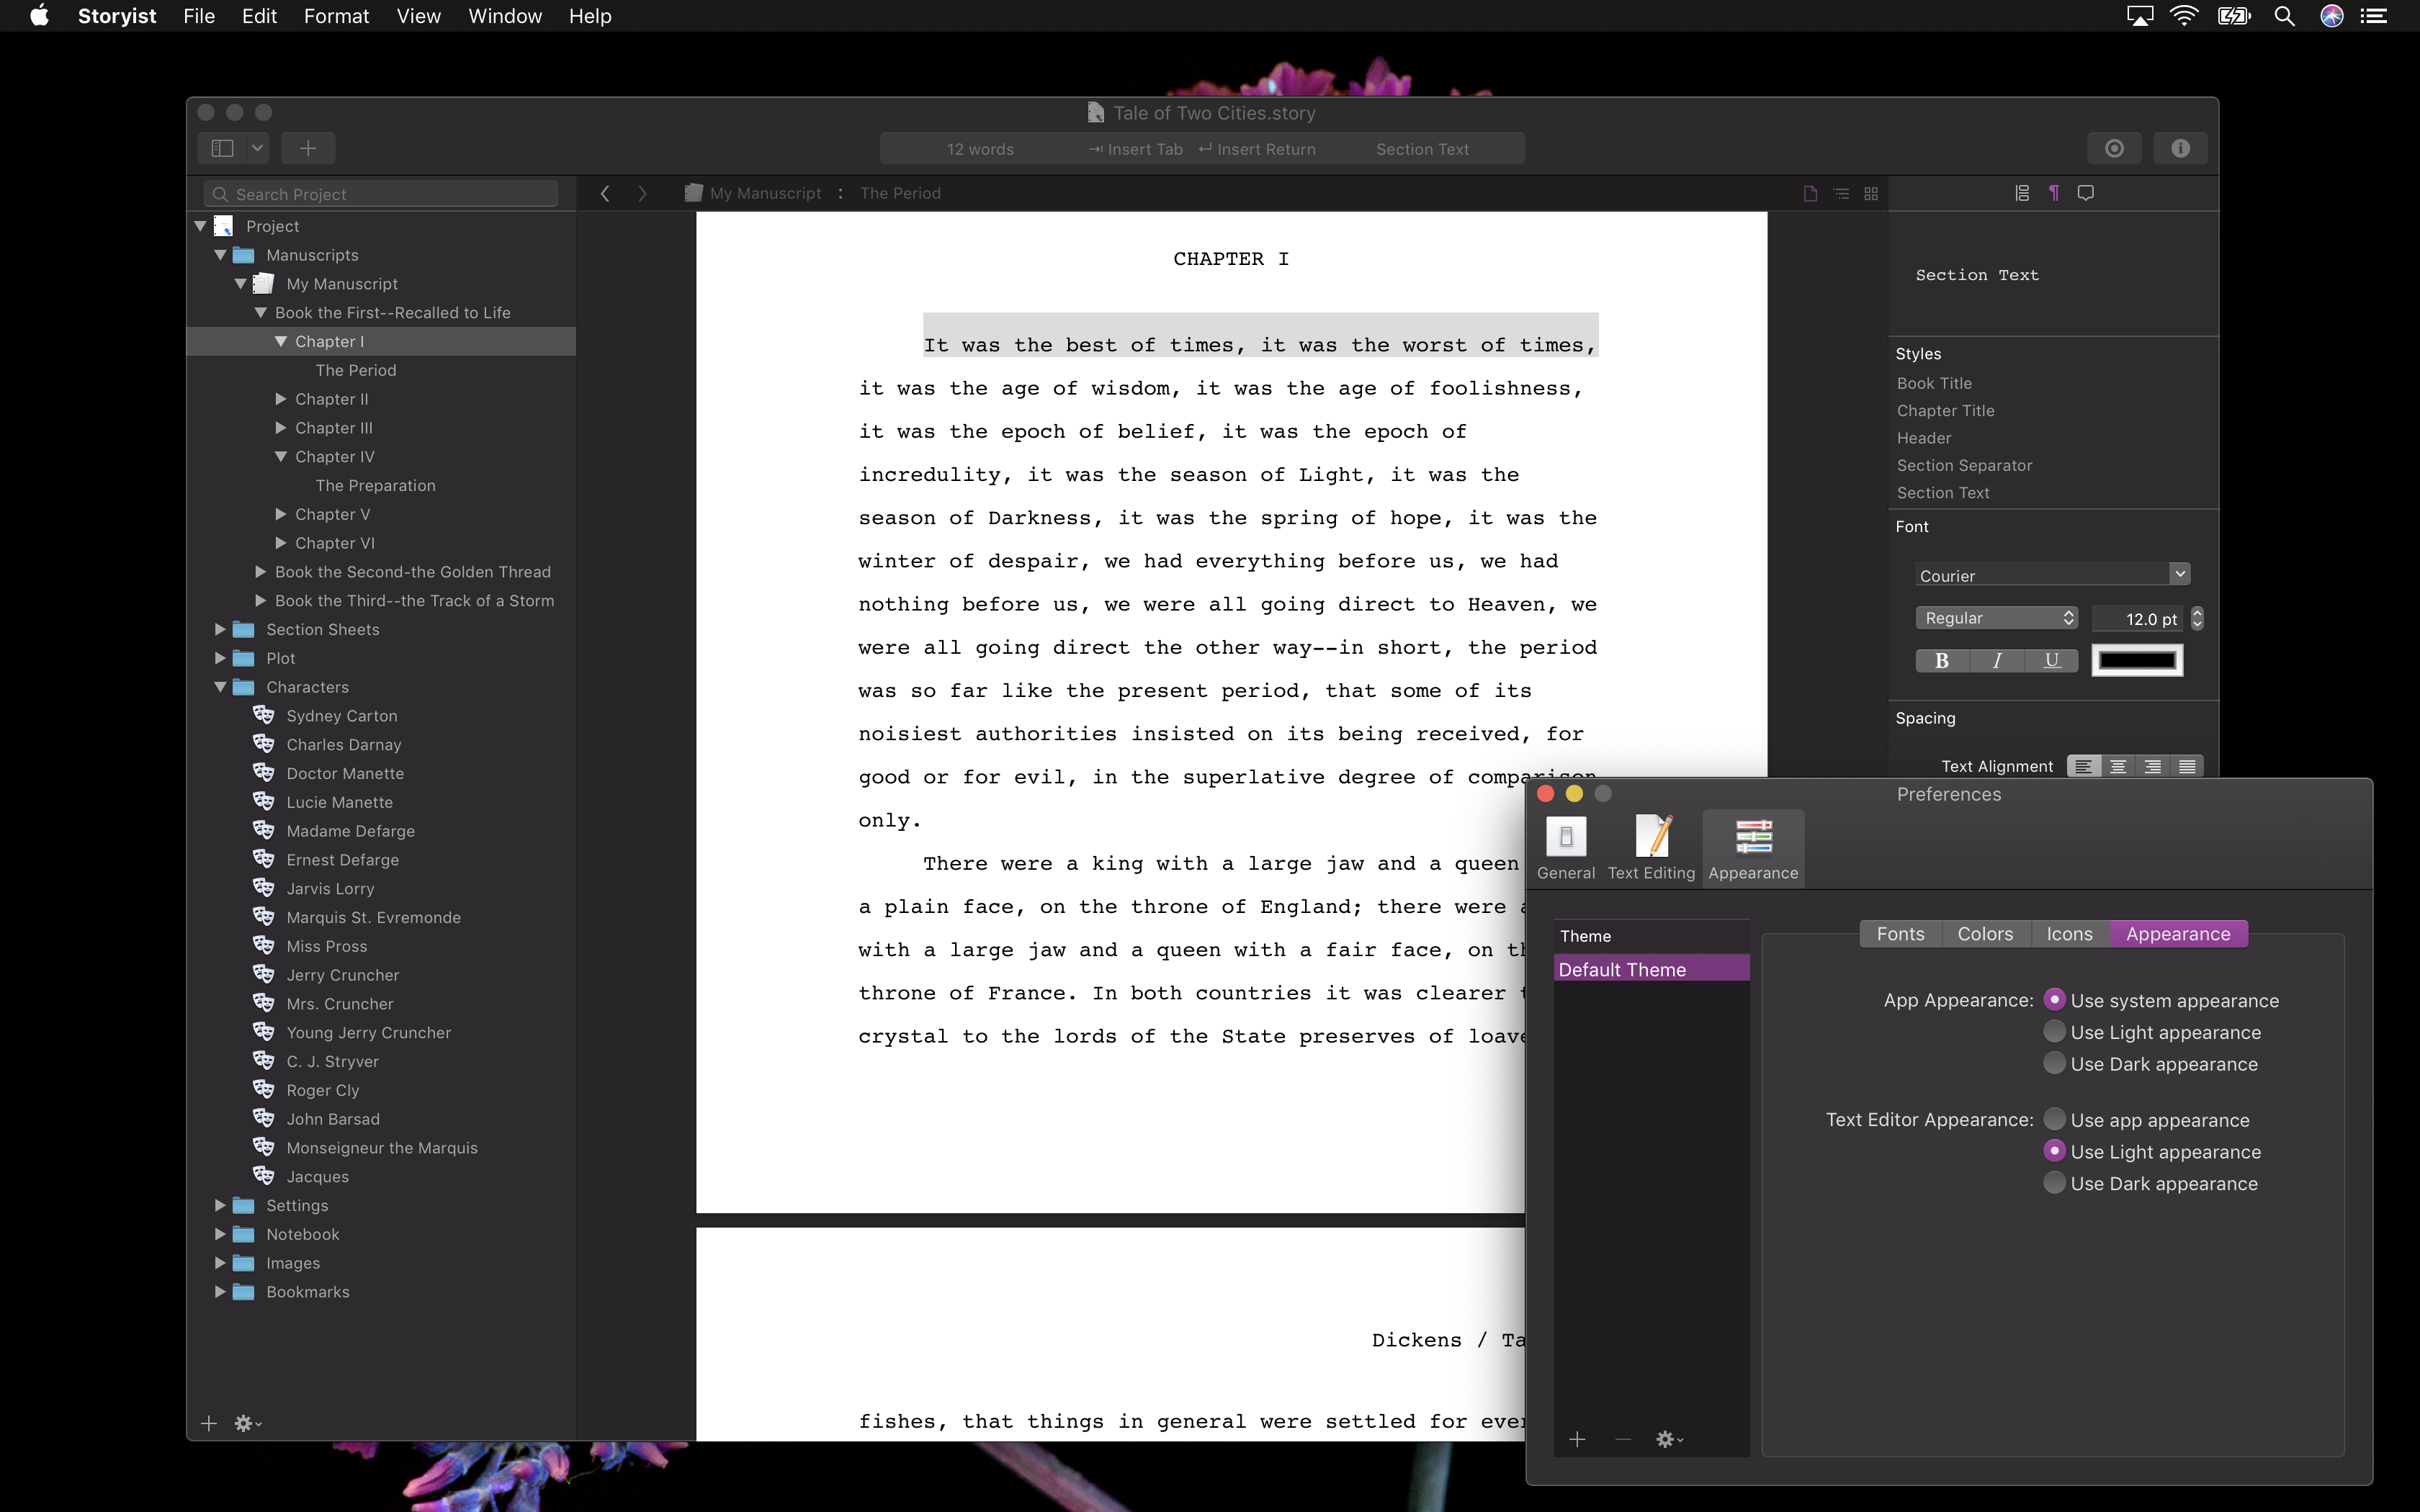2420x1512 pixels.
Task: Add a new theme with plus button
Action: [1577, 1439]
